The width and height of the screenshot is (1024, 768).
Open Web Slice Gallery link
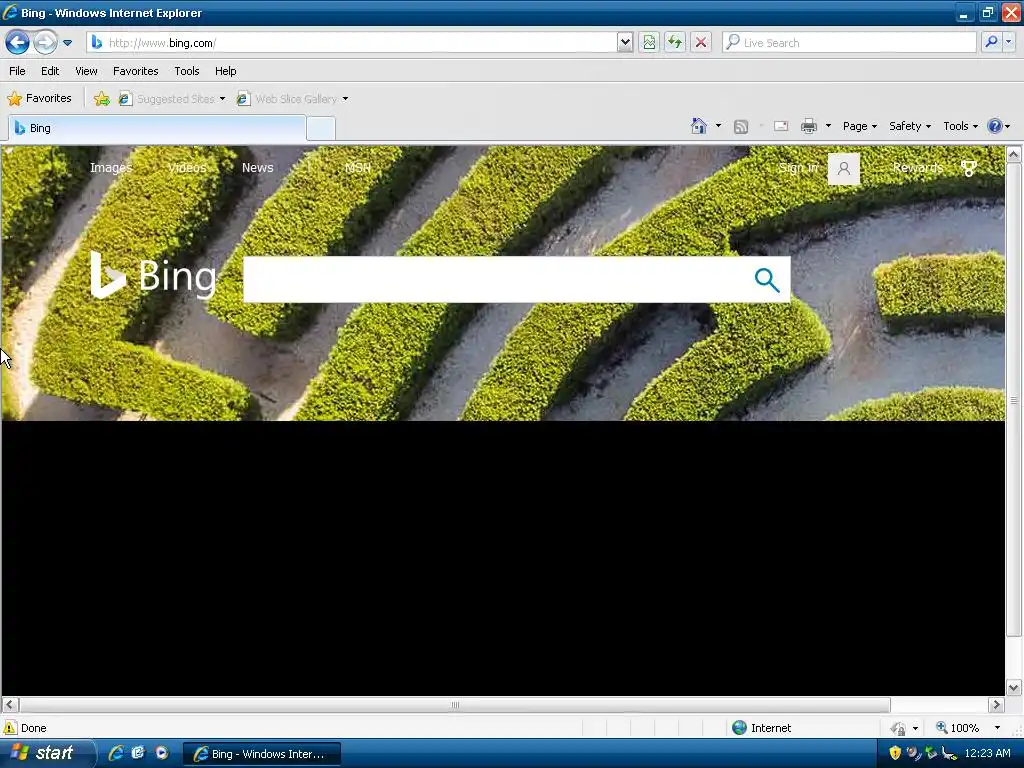(x=287, y=99)
